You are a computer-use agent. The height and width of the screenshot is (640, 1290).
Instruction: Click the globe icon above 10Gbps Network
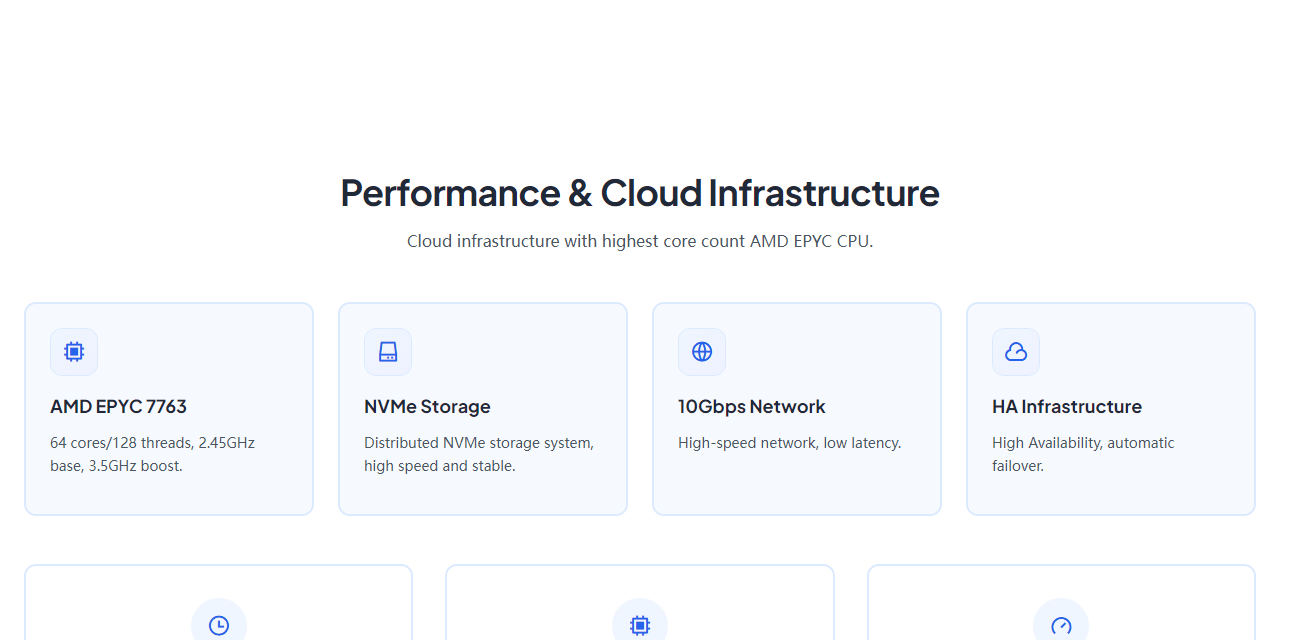pyautogui.click(x=702, y=352)
